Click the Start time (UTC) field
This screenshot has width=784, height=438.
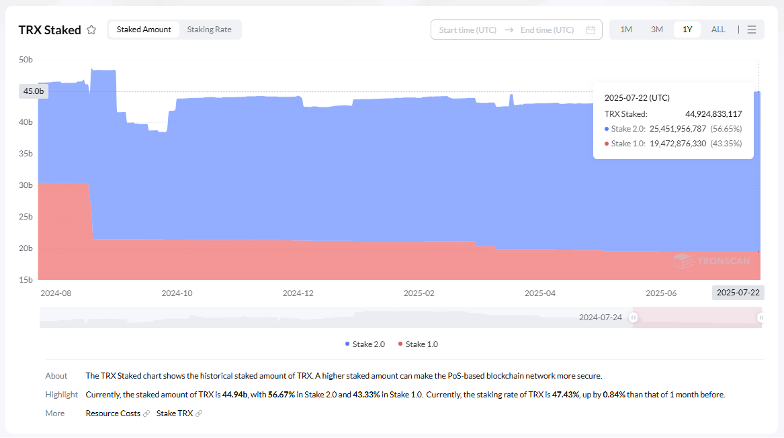[468, 30]
